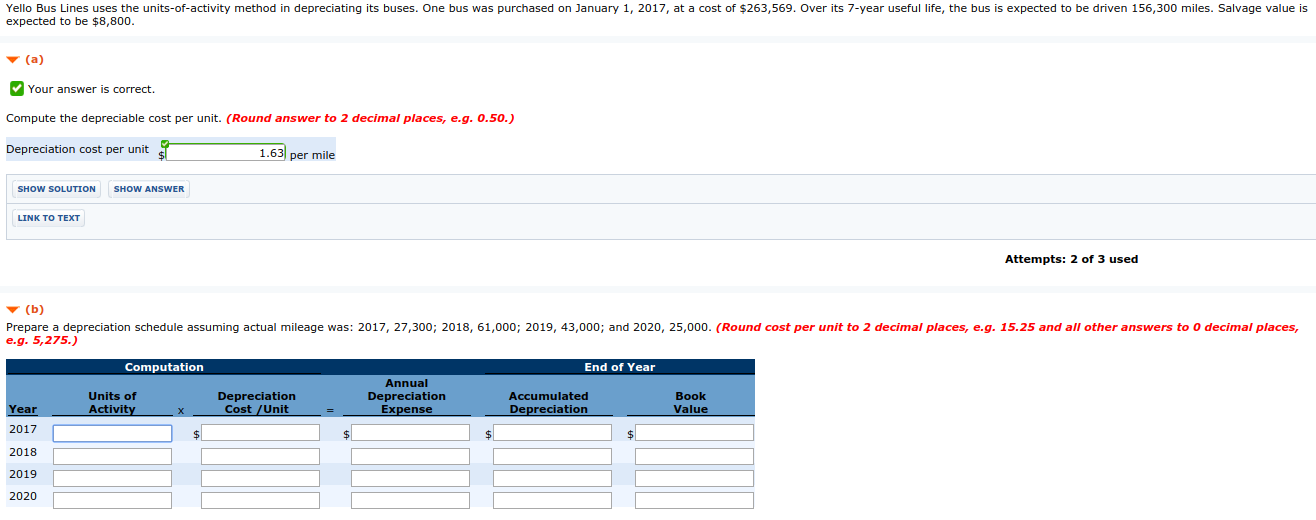This screenshot has width=1316, height=520.
Task: Select 2019 Depreciation Cost/Unit input
Action: click(x=260, y=478)
